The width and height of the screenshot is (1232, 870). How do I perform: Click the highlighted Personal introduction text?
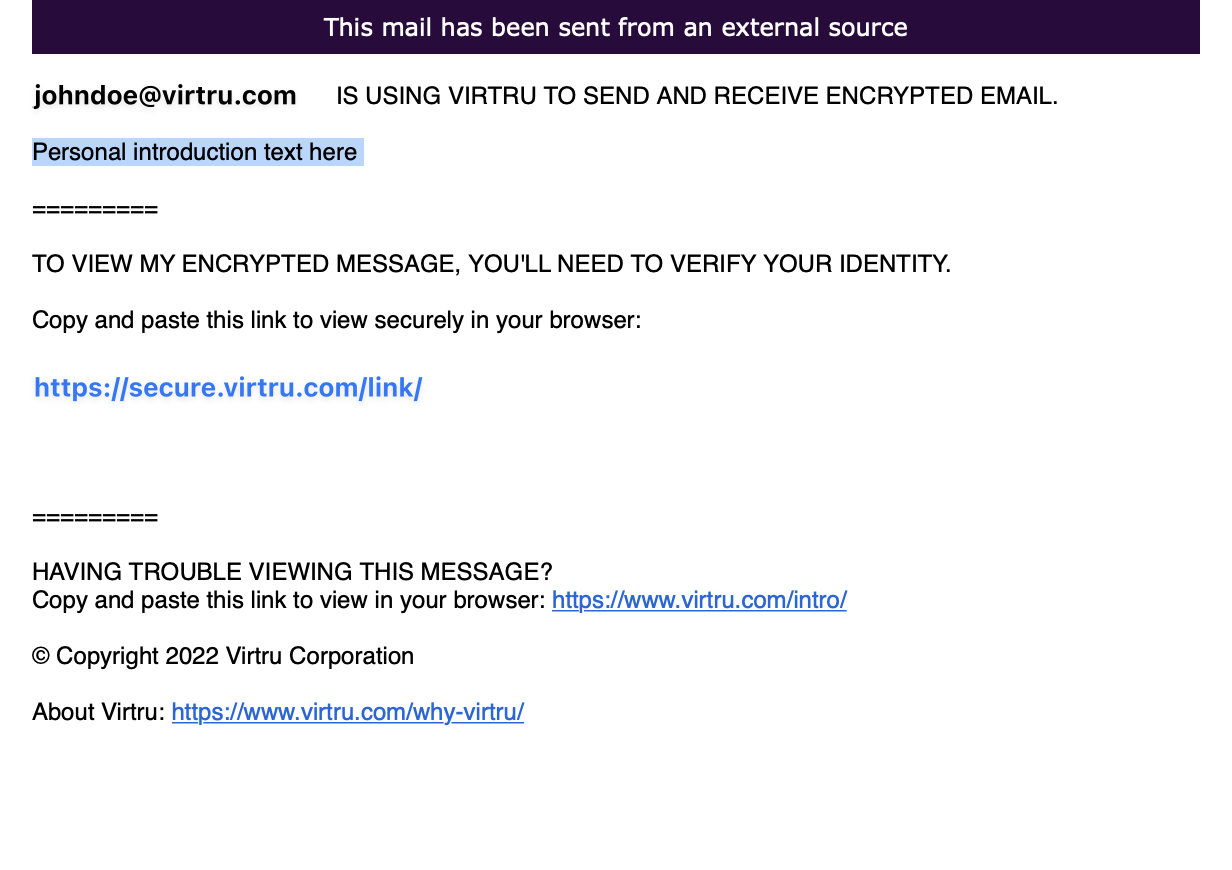197,152
